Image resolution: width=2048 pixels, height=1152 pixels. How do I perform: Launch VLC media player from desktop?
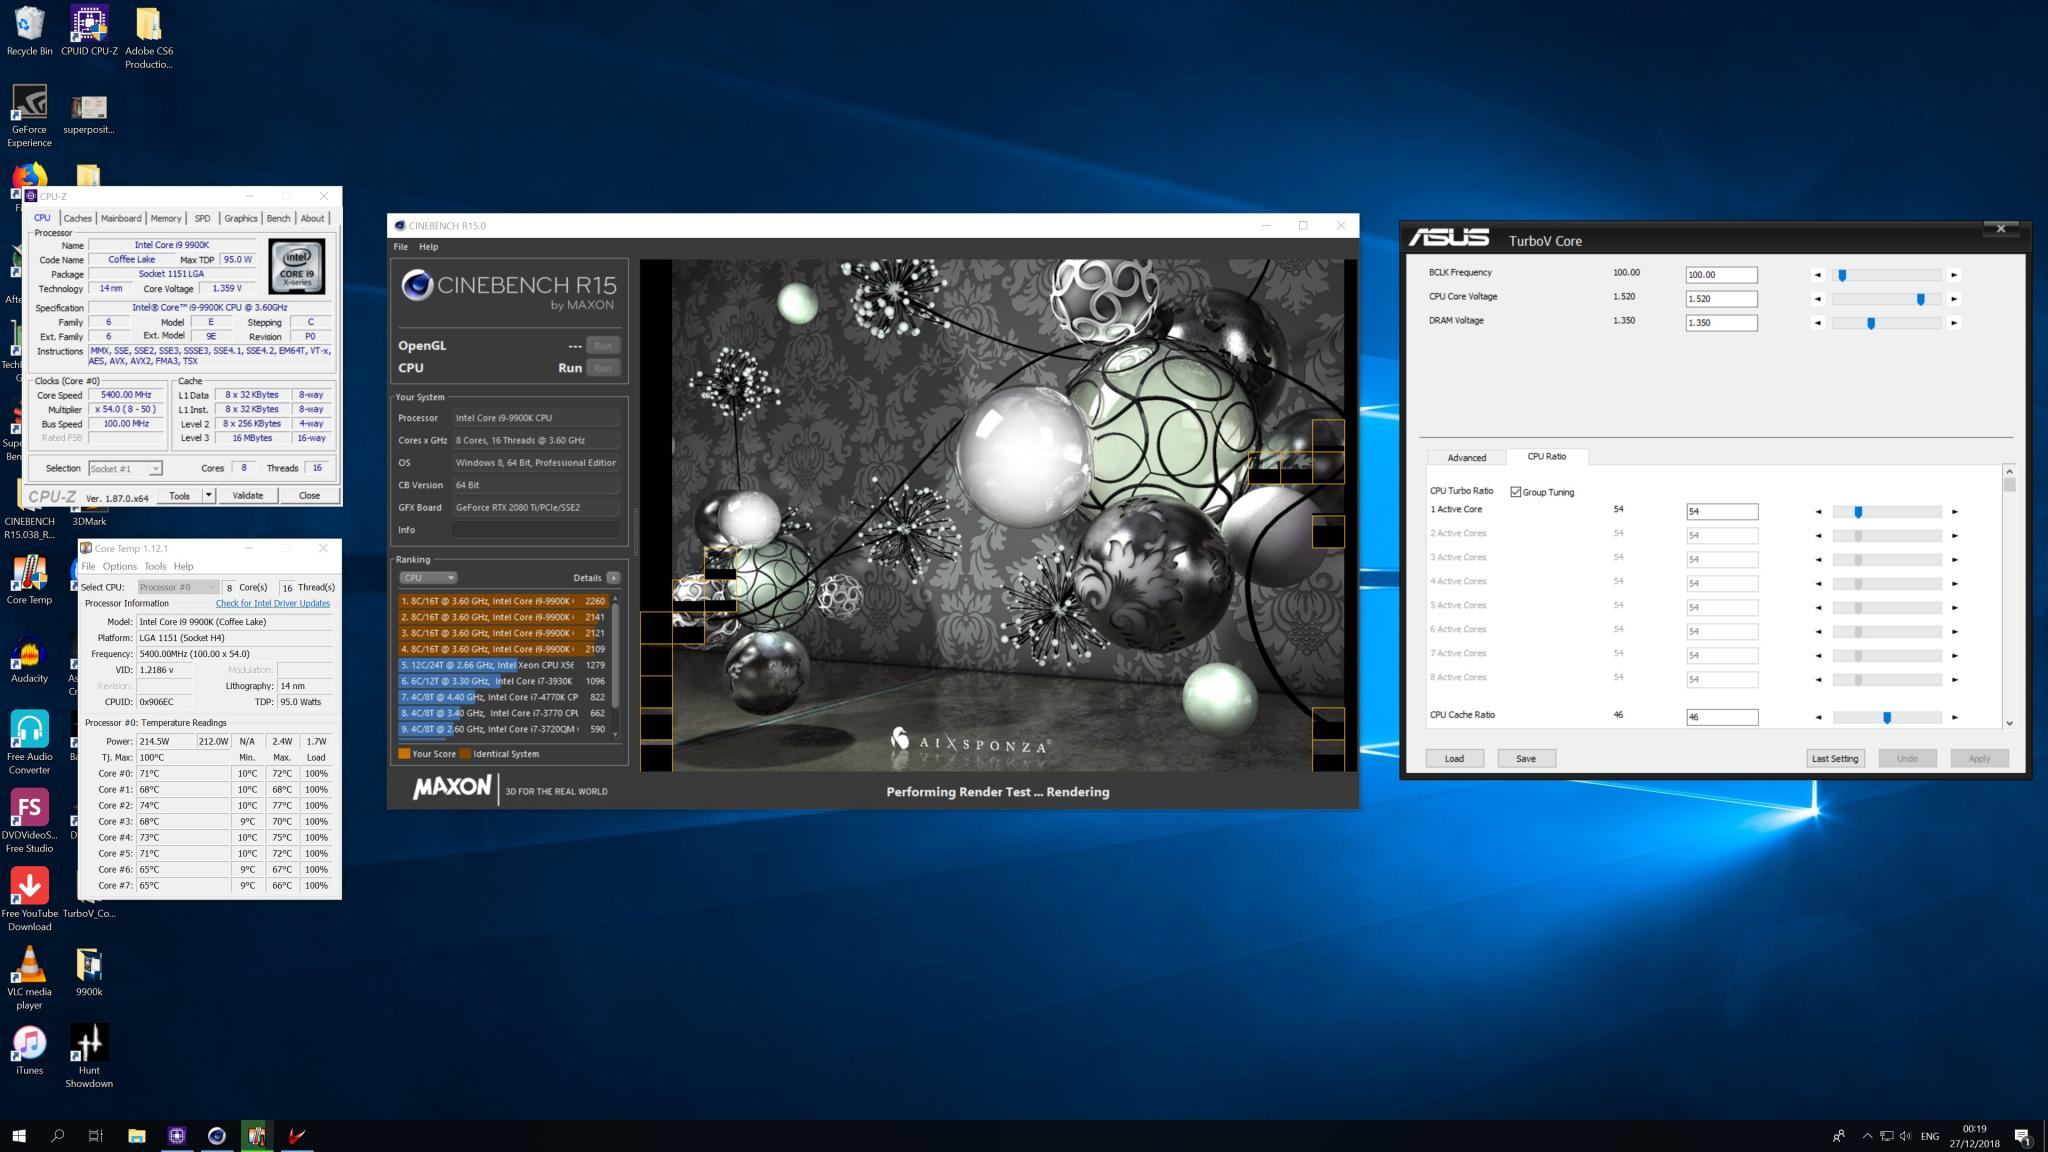[29, 977]
